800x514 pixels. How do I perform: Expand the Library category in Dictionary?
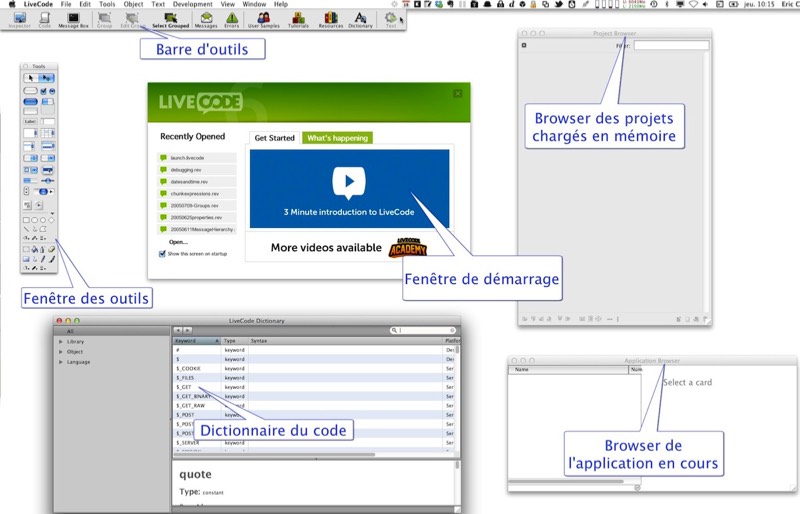[61, 342]
